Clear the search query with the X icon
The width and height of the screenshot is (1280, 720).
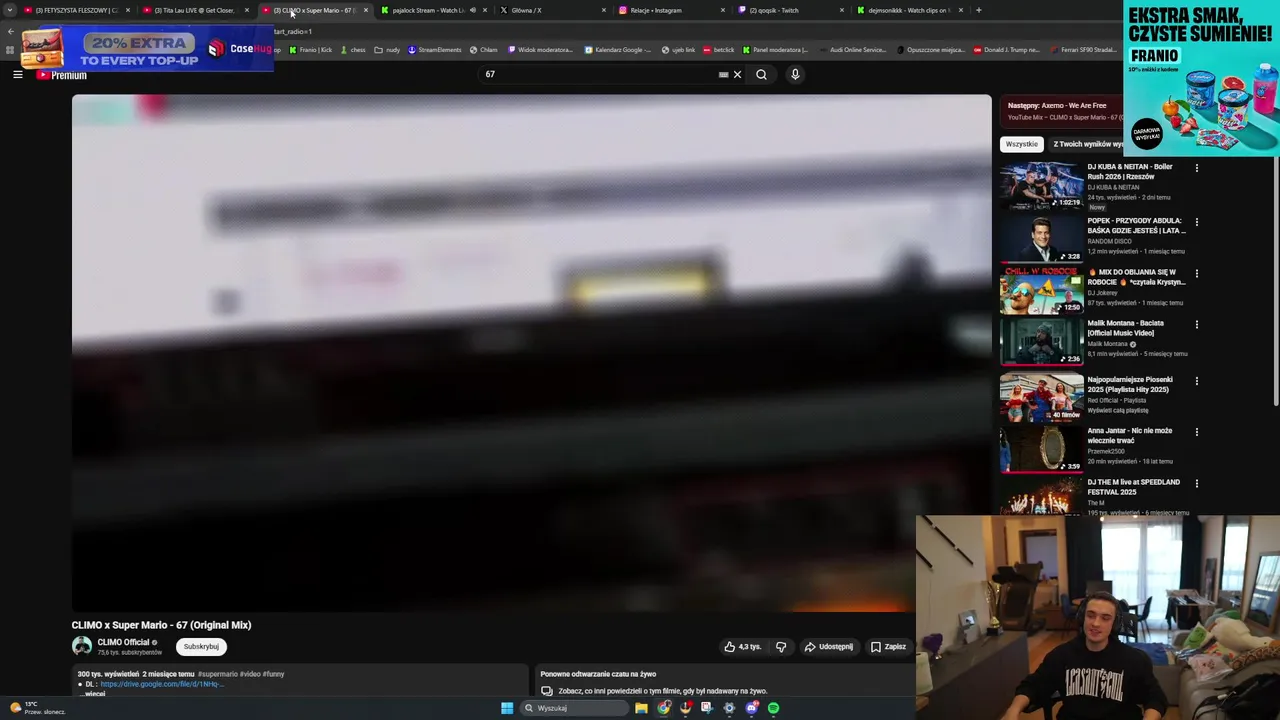coord(738,74)
